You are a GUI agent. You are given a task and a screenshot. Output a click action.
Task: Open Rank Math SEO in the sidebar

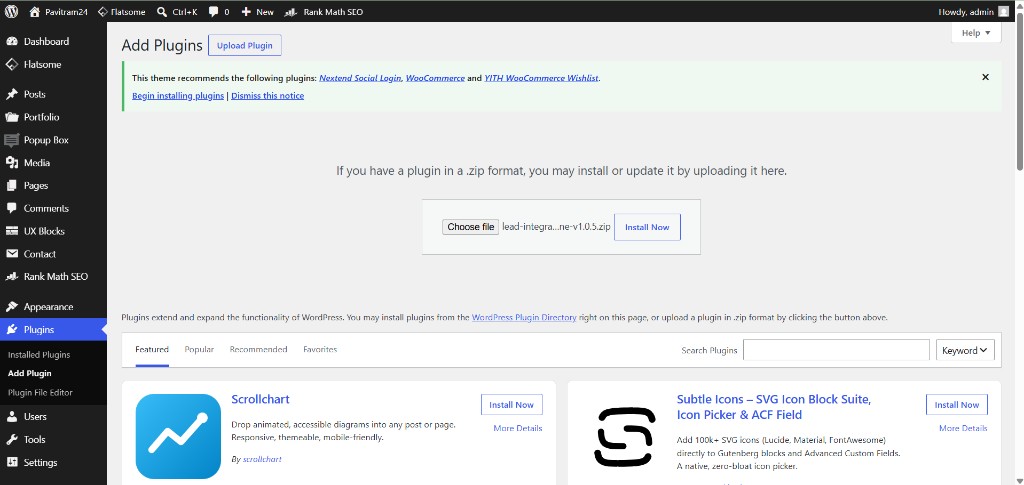[x=54, y=276]
